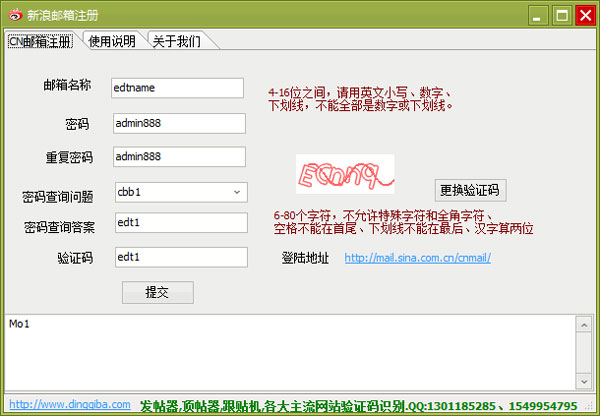Open the mail.sina.com.cn/cnmail login link
This screenshot has width=600, height=416.
pos(417,257)
